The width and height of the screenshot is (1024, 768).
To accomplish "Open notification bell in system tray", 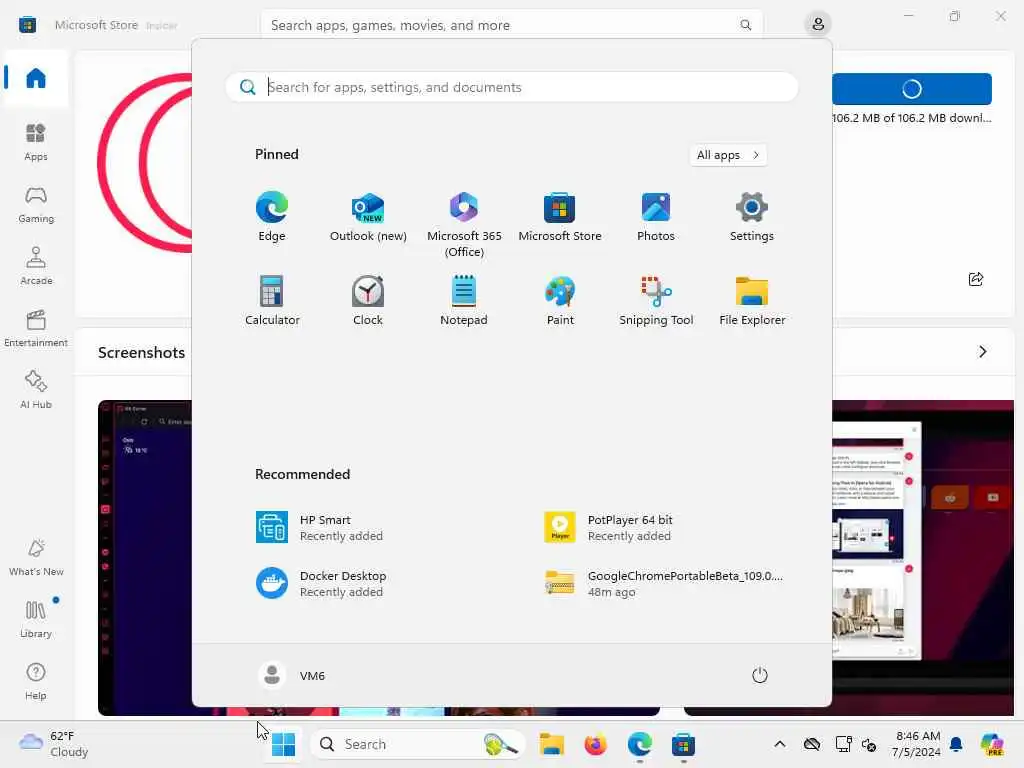I will point(956,744).
